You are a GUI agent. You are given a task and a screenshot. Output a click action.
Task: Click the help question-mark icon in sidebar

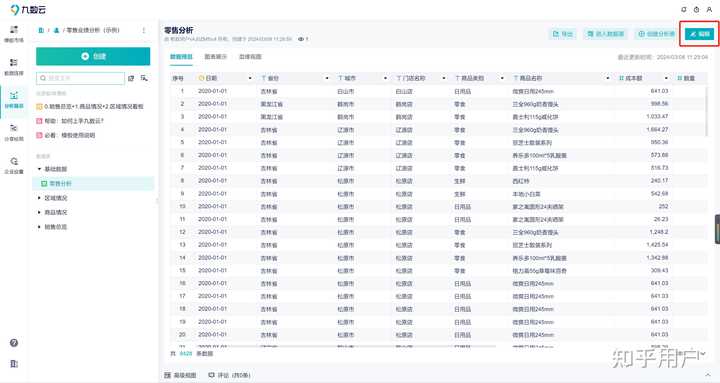click(x=14, y=343)
